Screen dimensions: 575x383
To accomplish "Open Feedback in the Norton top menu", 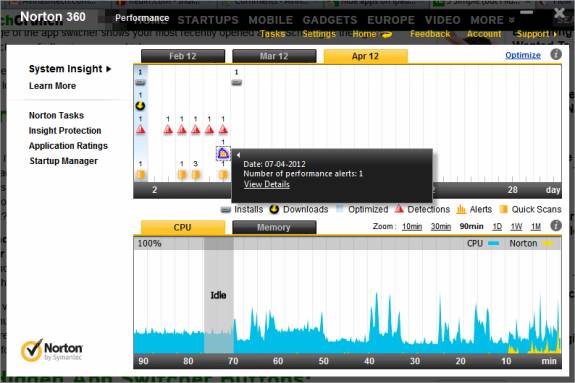I will 430,34.
